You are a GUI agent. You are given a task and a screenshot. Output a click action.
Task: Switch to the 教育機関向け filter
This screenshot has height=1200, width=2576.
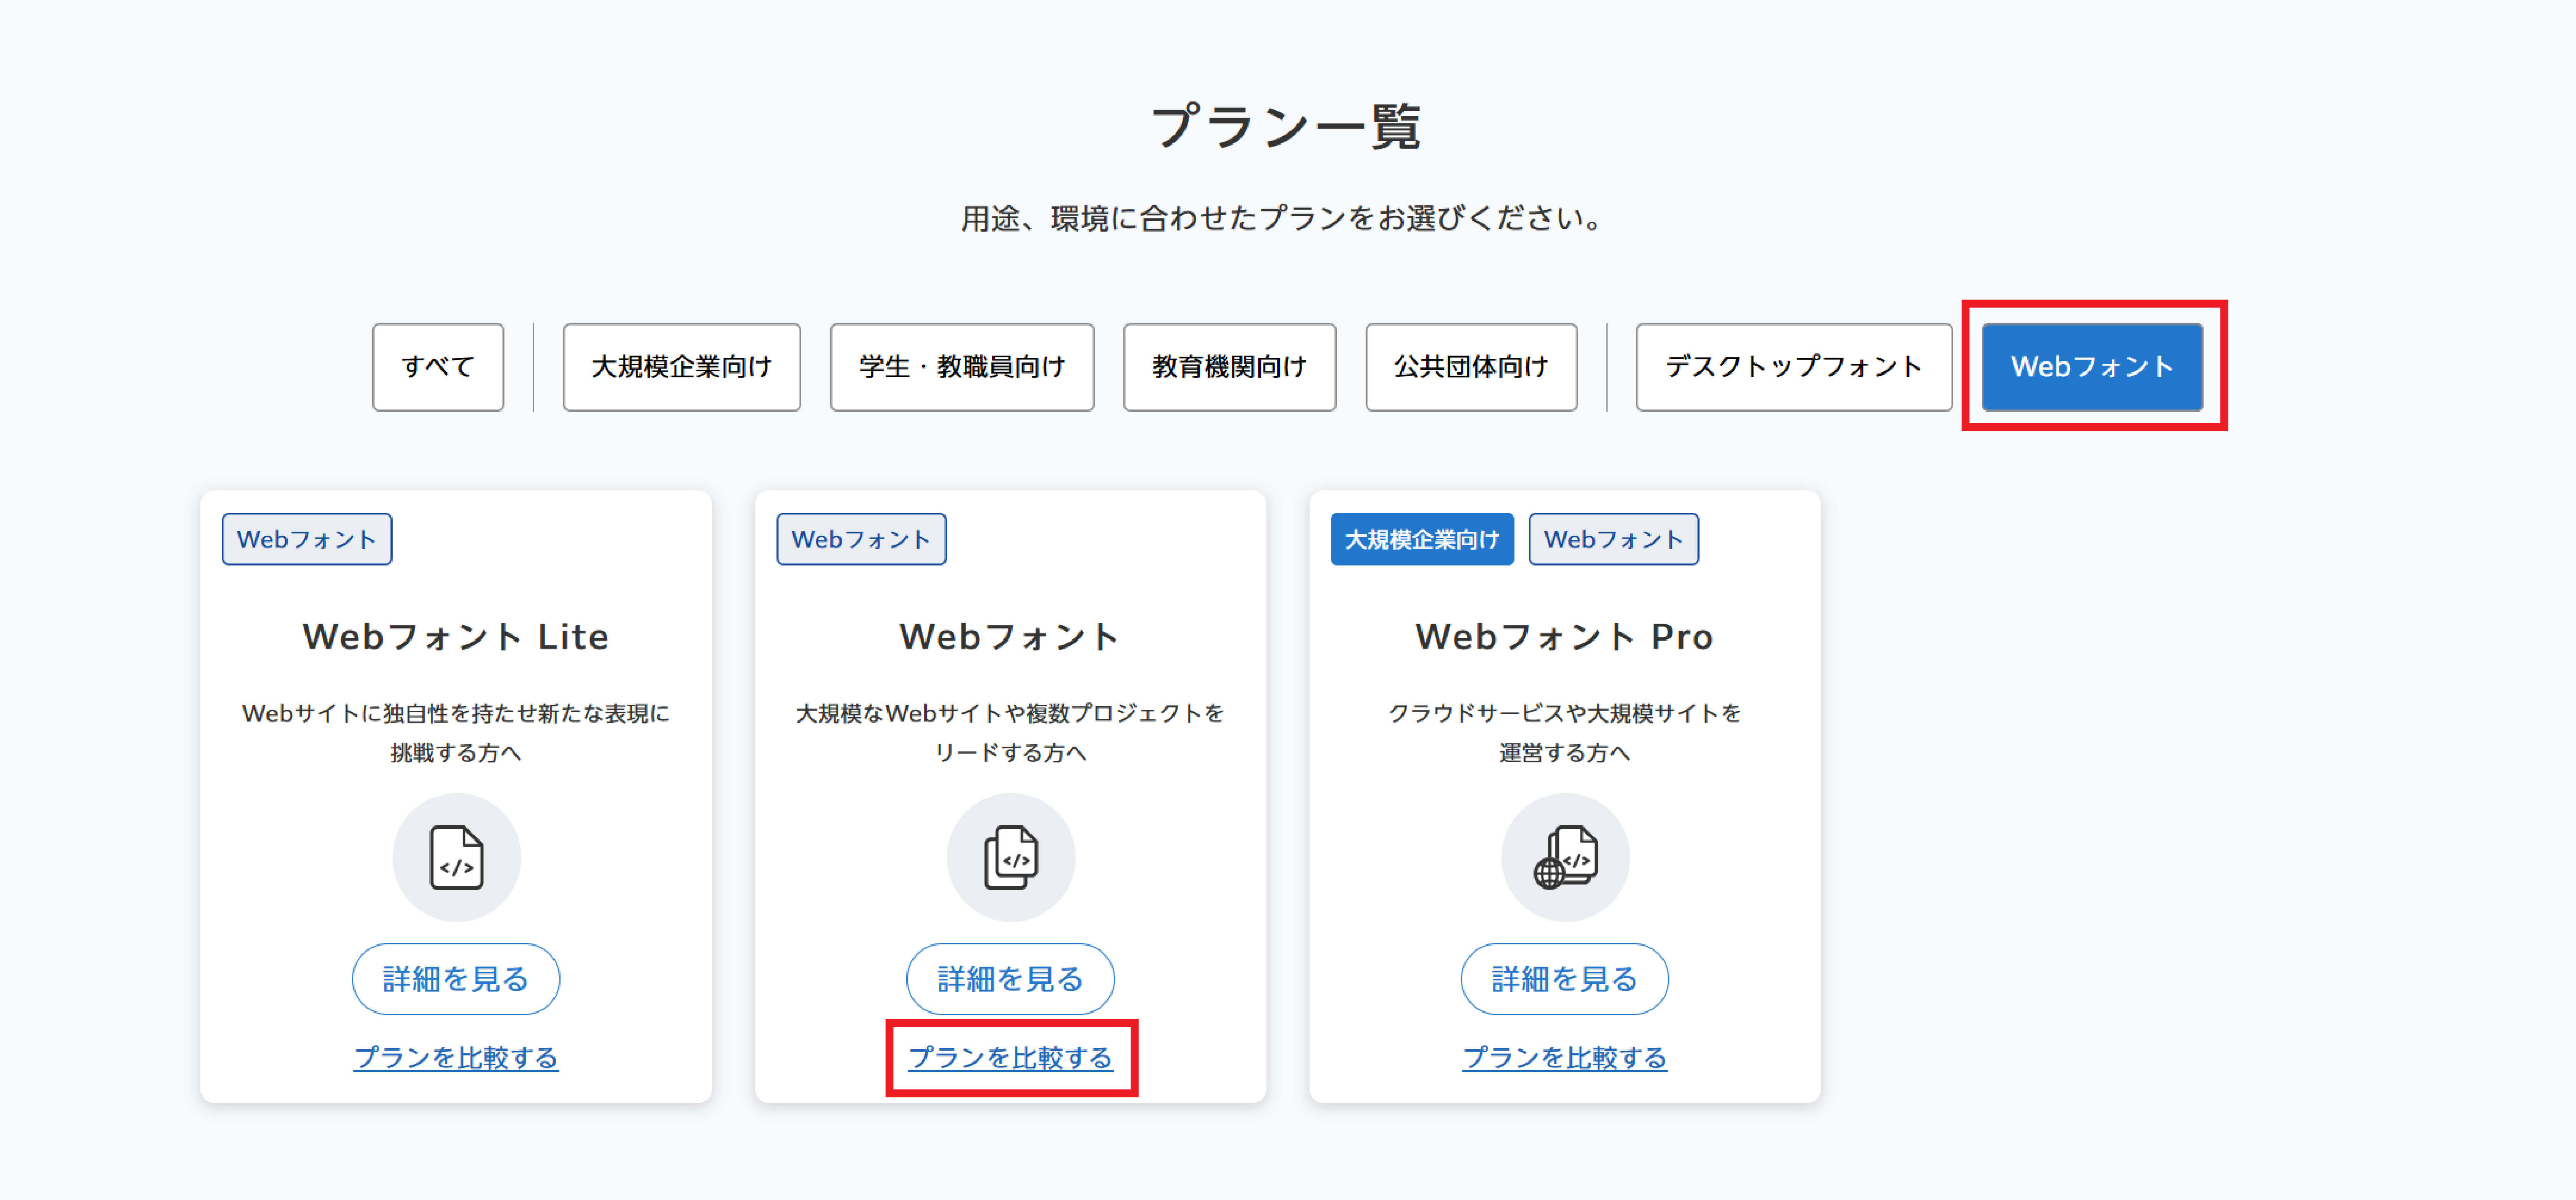1229,367
